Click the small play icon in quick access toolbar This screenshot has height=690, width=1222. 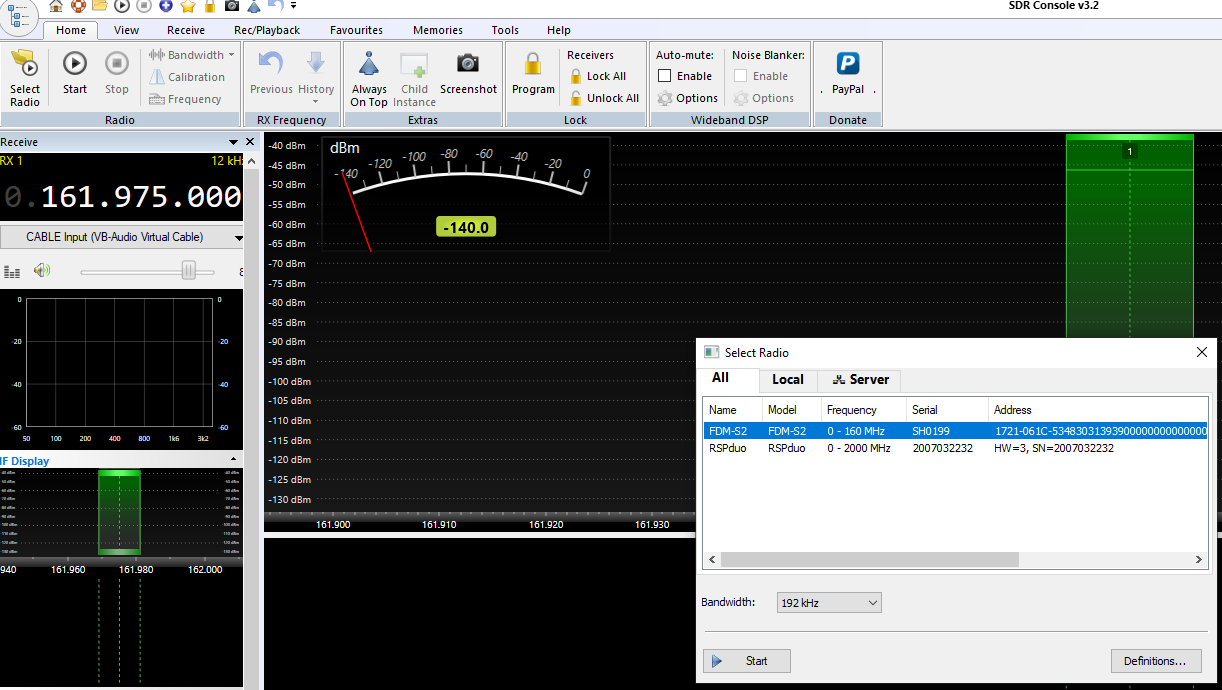point(122,6)
